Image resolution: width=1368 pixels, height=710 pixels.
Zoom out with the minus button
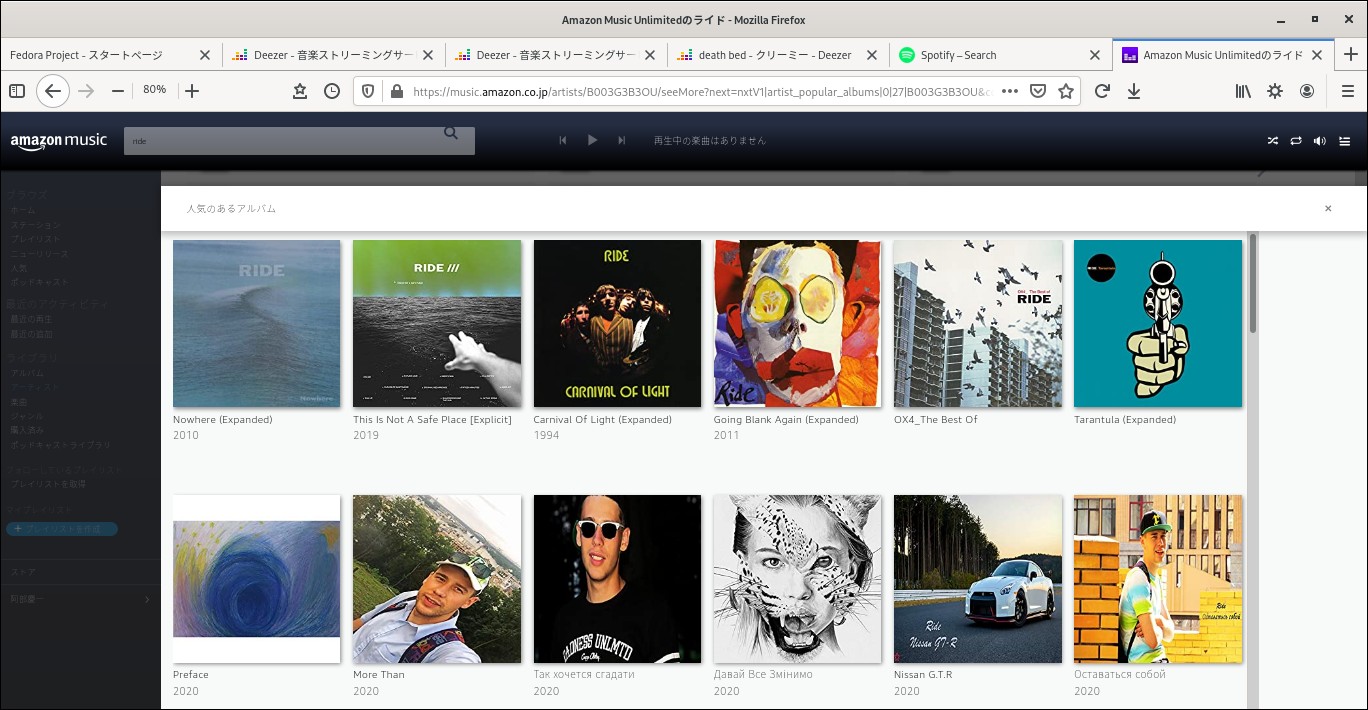(x=117, y=91)
